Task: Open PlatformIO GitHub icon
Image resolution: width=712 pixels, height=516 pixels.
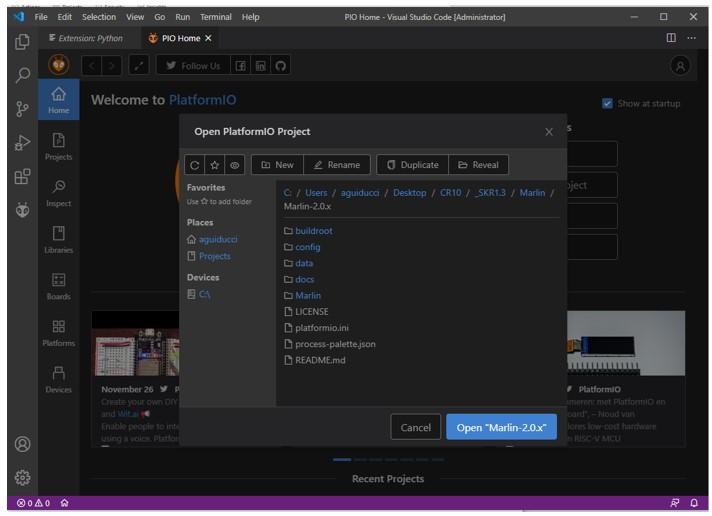Action: 281,66
